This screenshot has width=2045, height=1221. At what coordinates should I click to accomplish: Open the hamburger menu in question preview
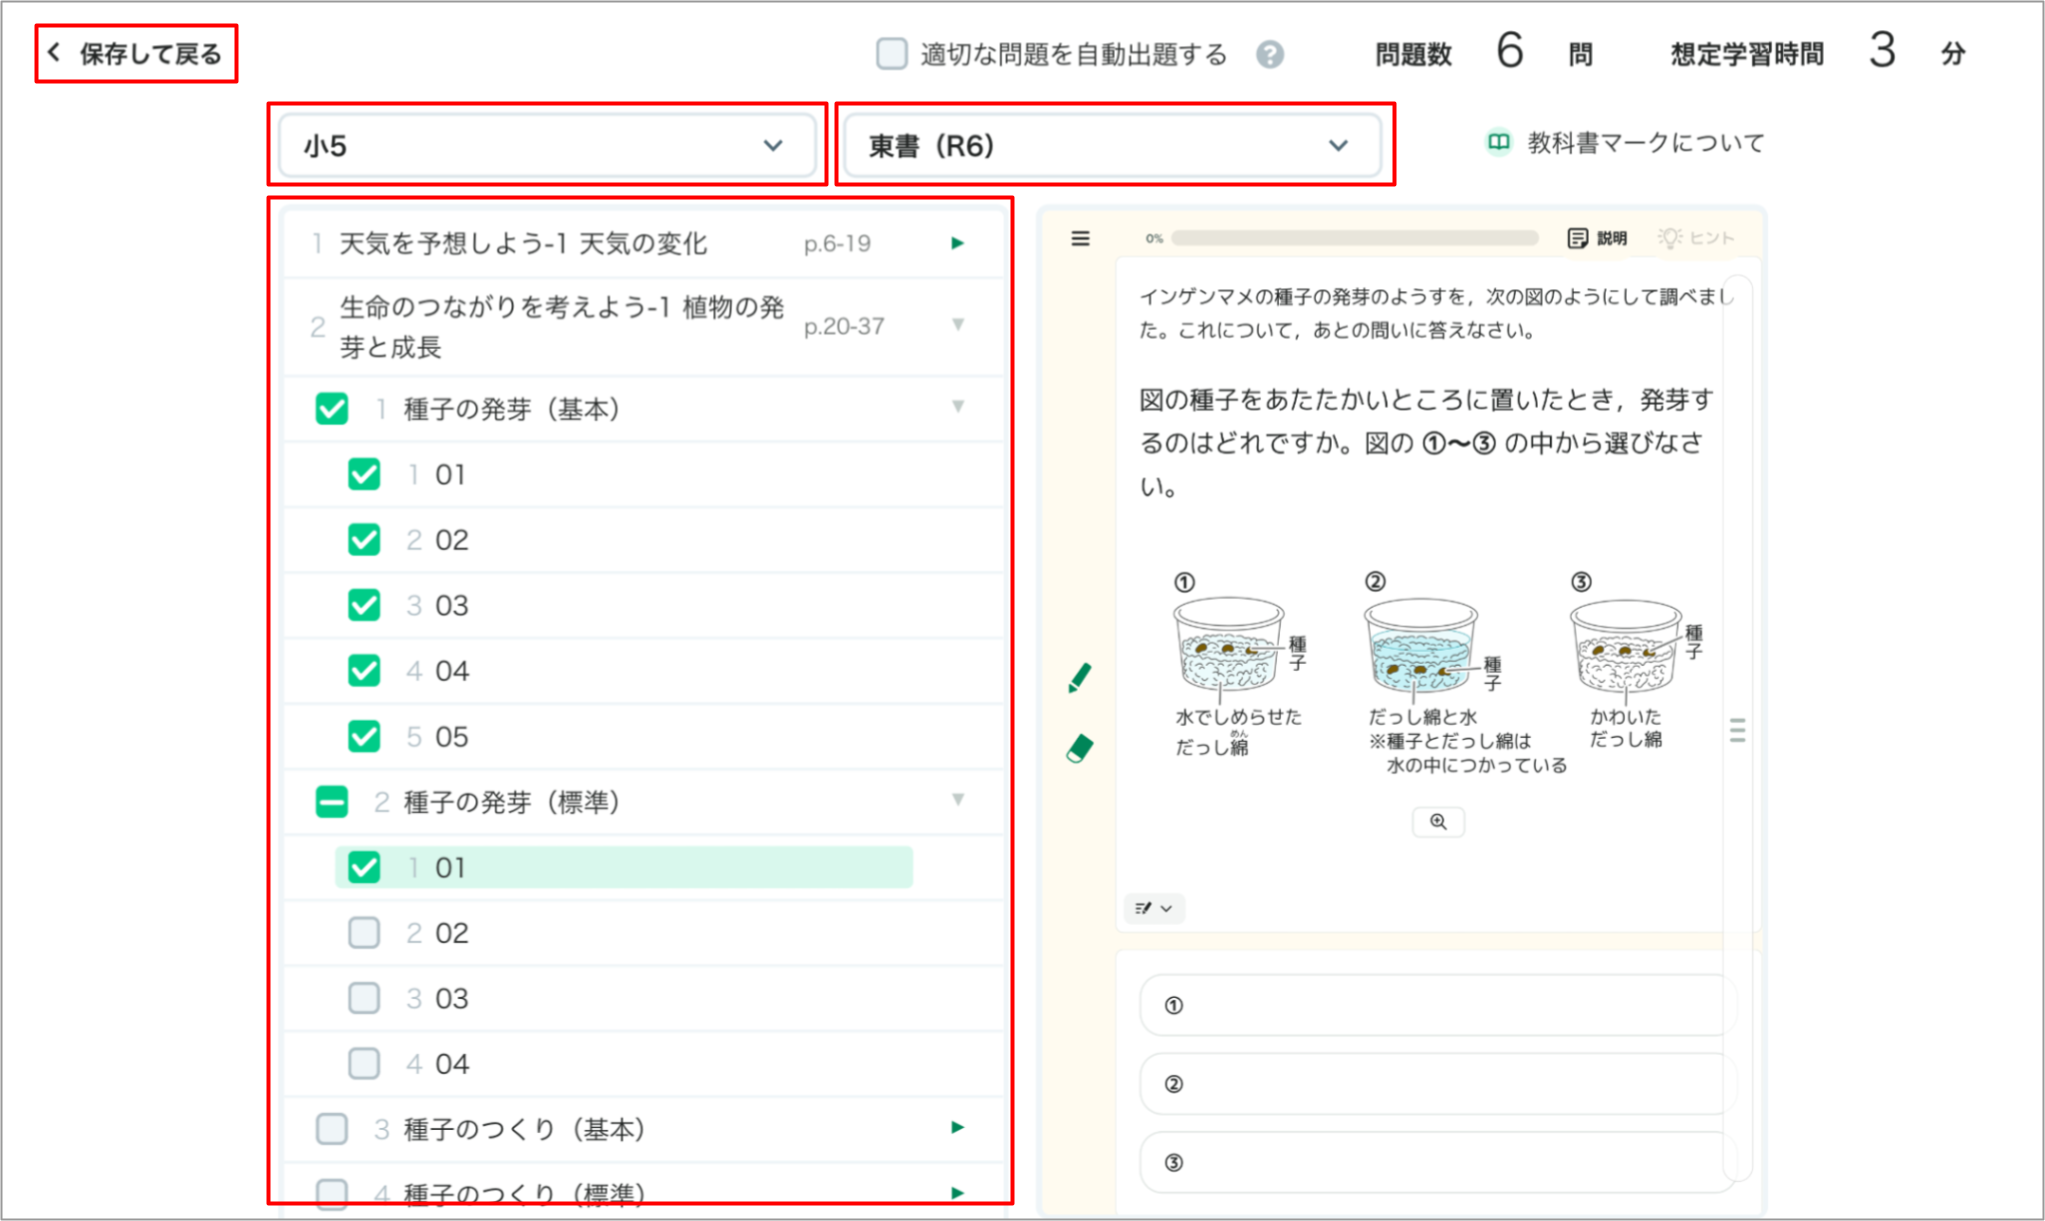(1080, 238)
